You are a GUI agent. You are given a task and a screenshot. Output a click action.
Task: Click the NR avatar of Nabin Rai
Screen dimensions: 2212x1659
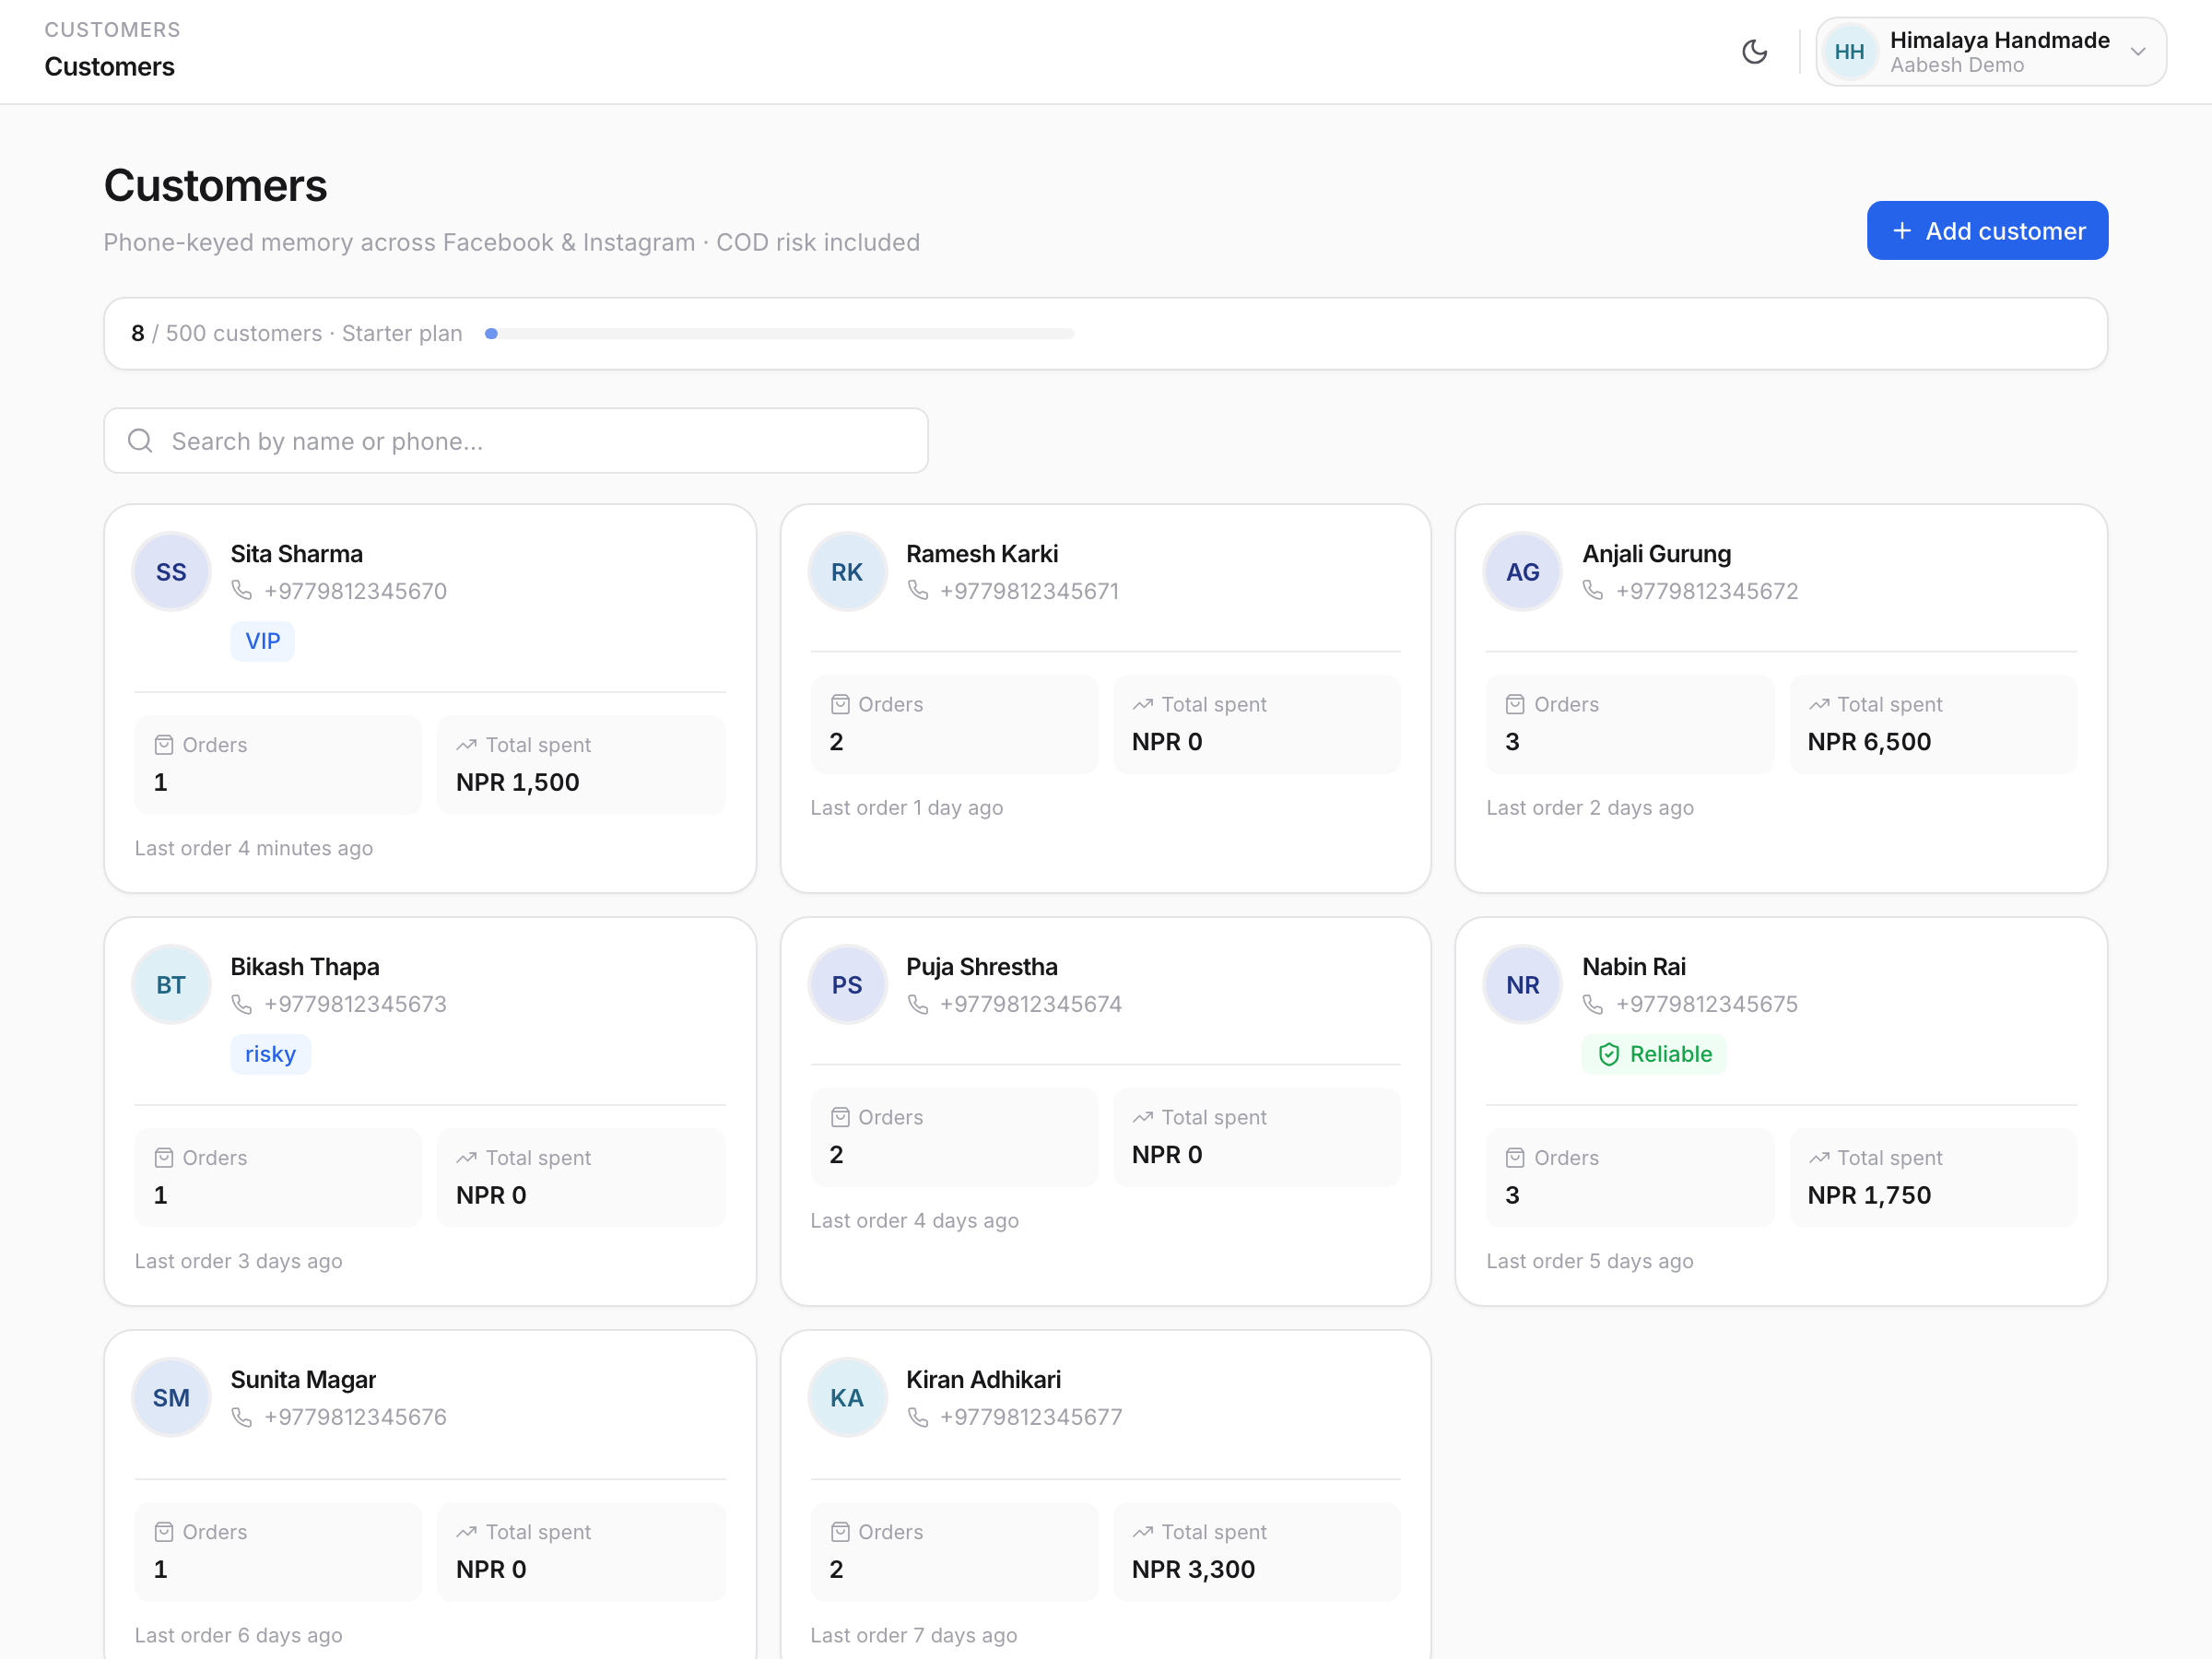1522,985
